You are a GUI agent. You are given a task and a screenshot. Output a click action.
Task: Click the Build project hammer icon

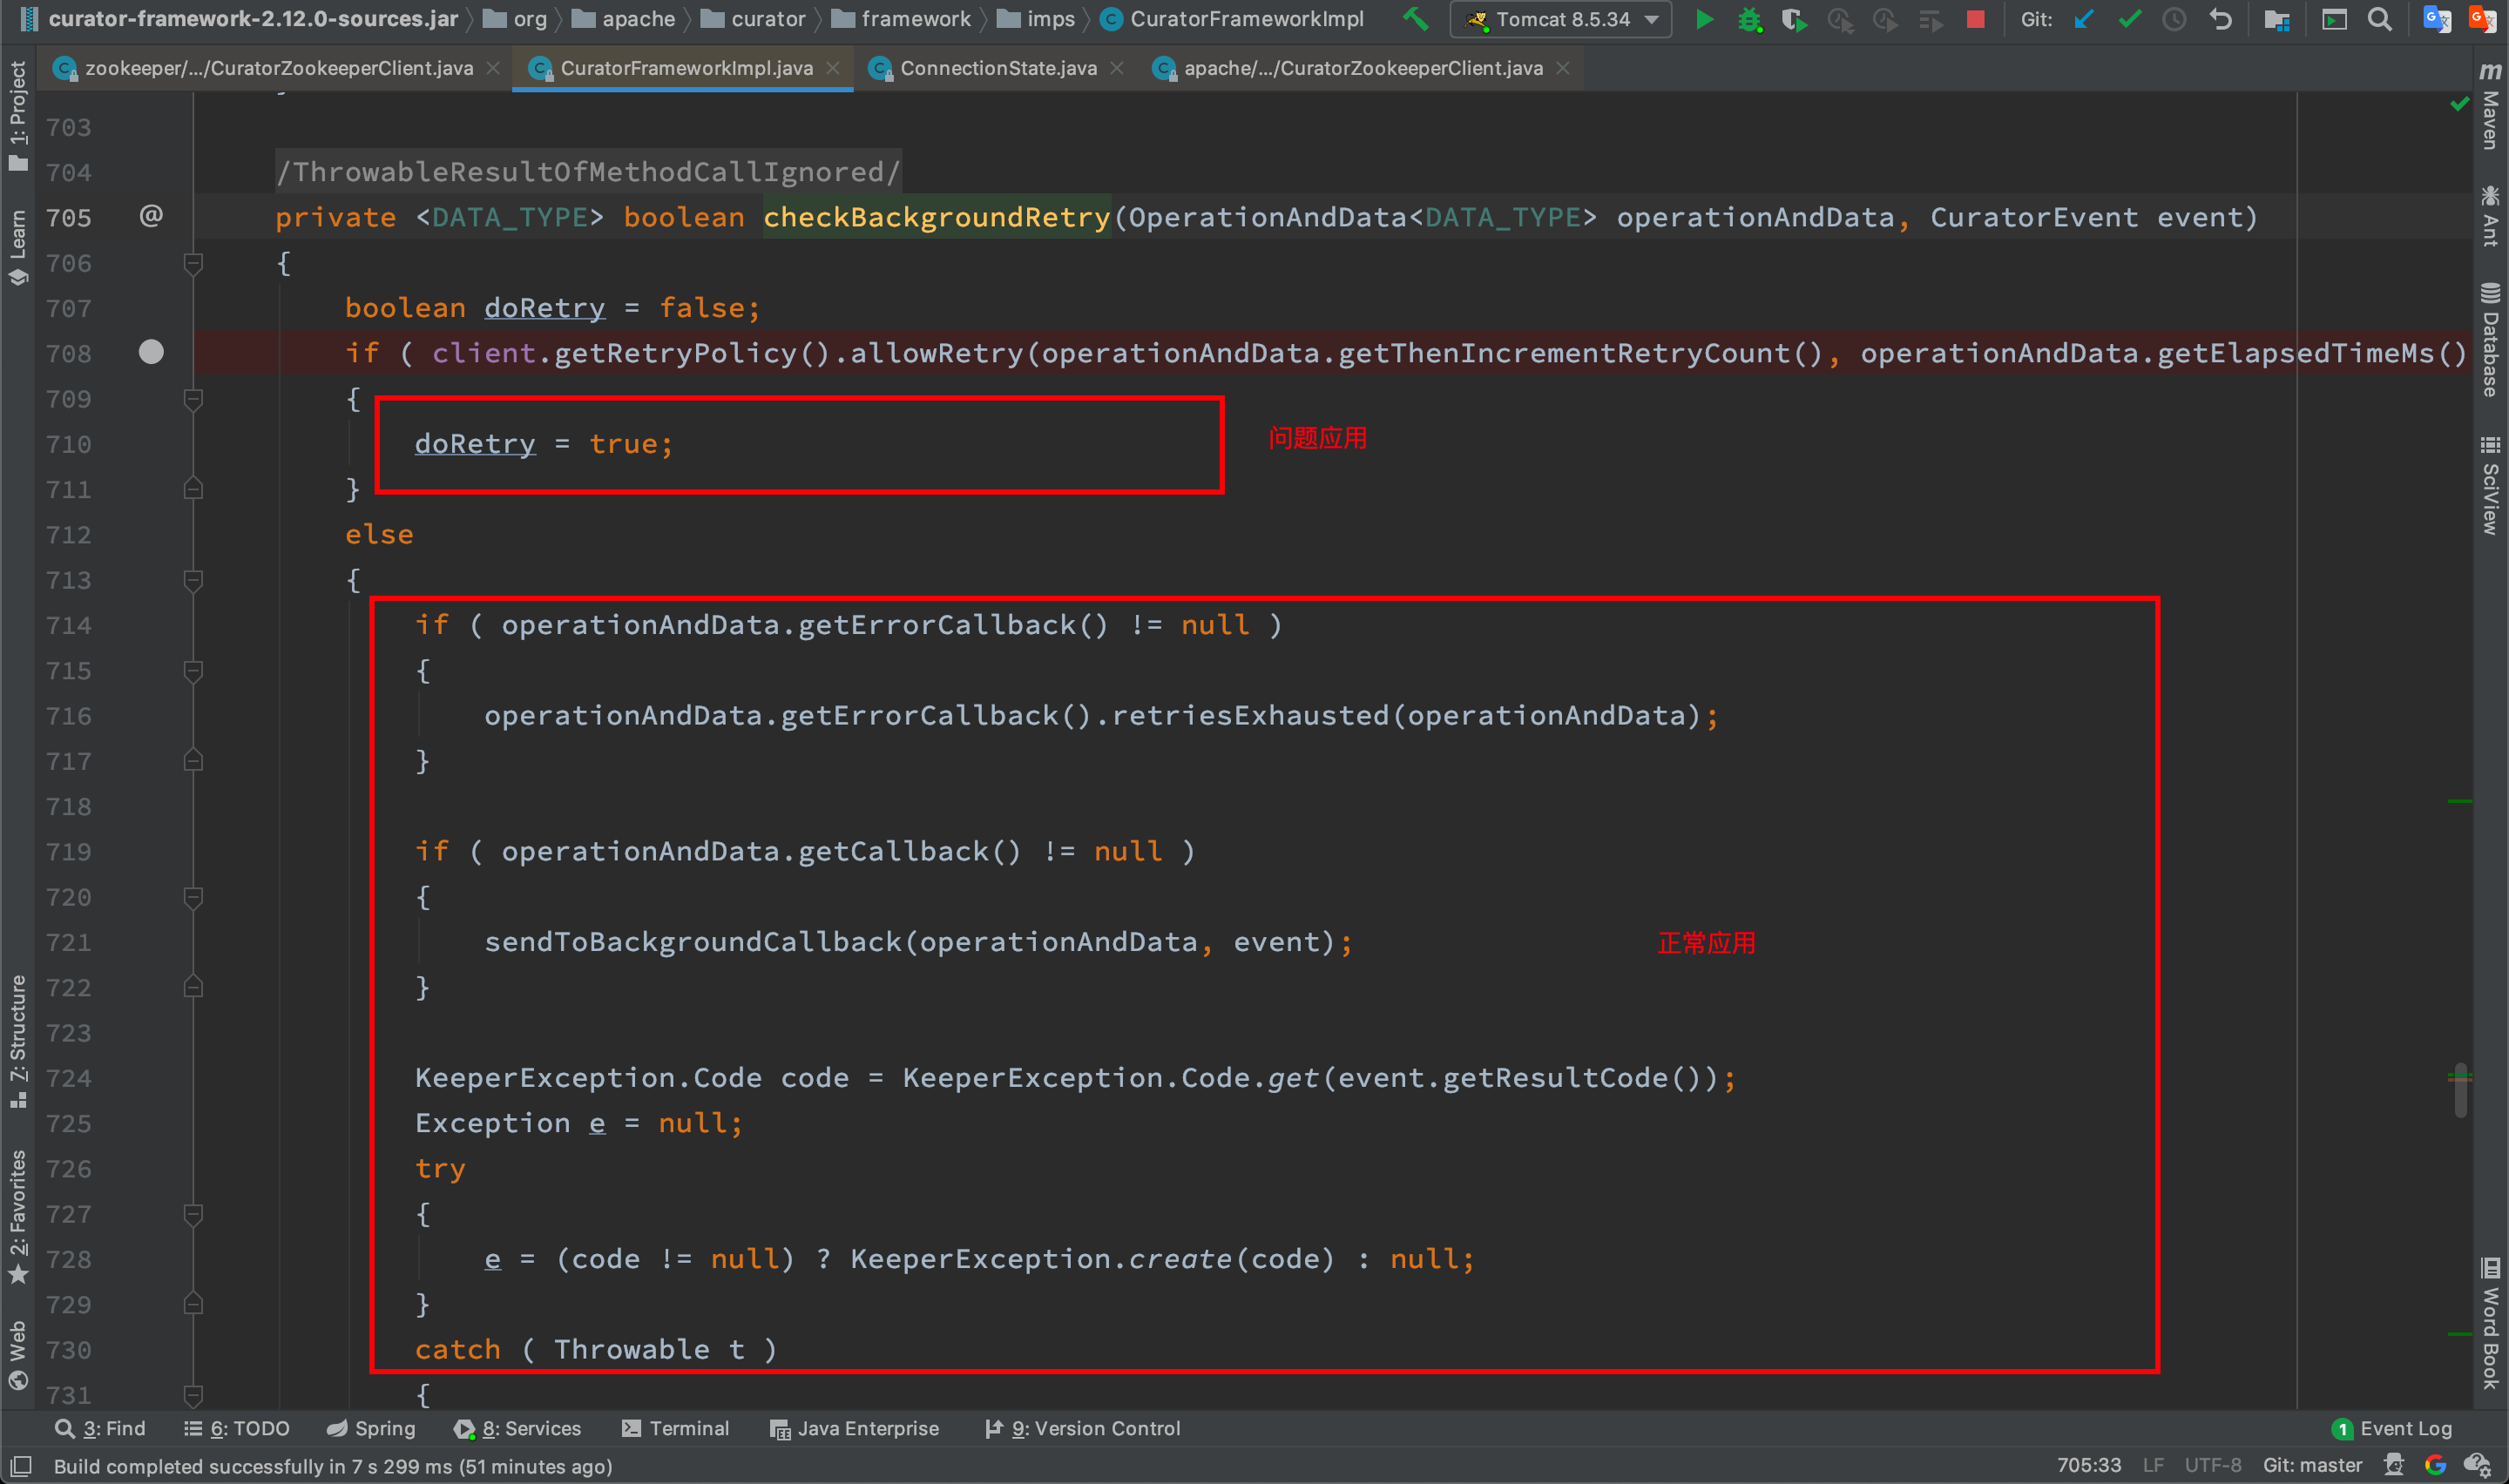pyautogui.click(x=1415, y=19)
